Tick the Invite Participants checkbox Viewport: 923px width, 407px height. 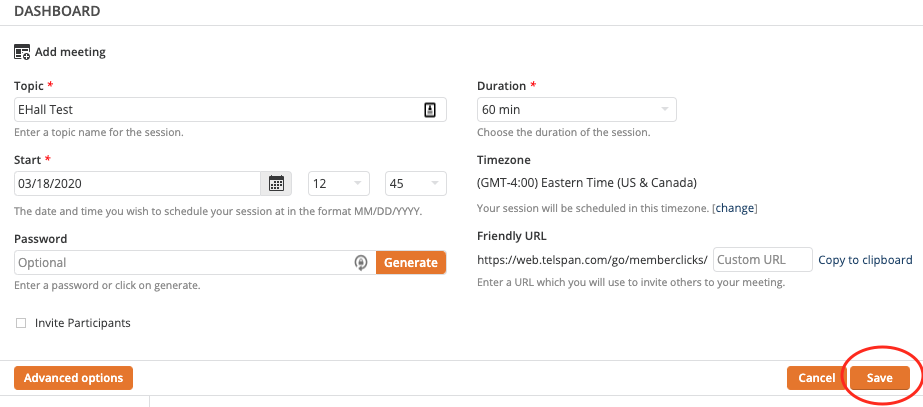tap(21, 323)
